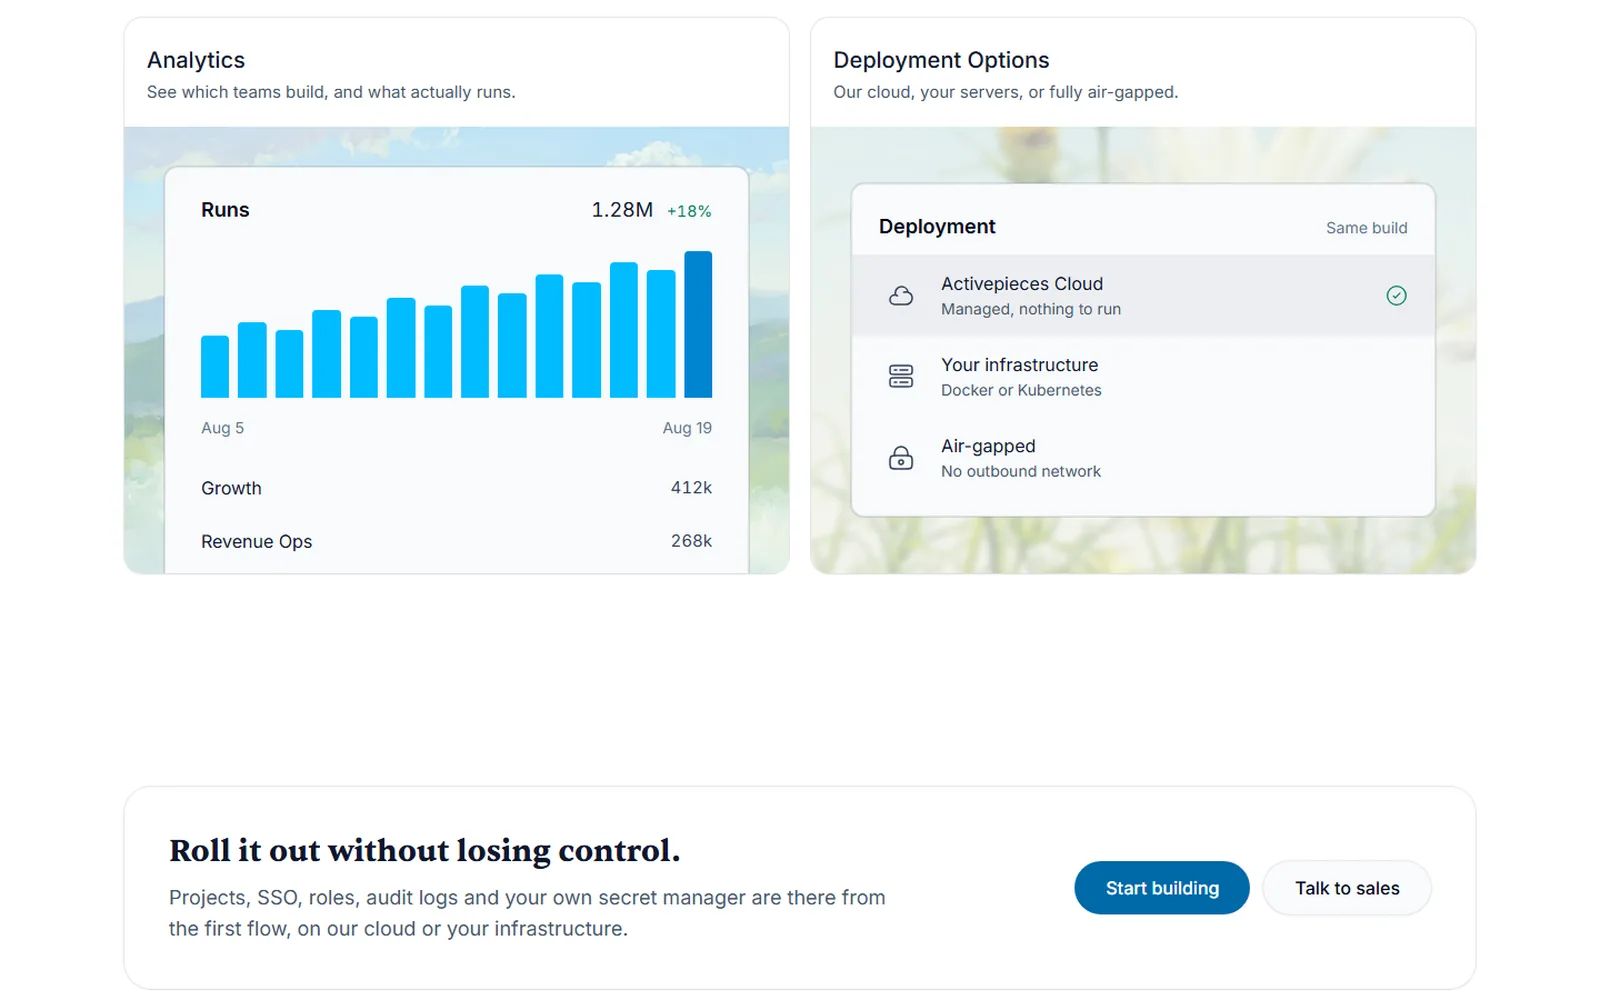Click the Managed, nothing to run subtitle

tap(1031, 309)
